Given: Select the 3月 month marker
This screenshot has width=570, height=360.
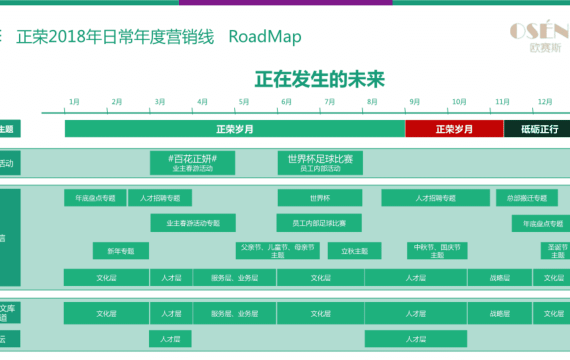Looking at the screenshot, I should (160, 101).
